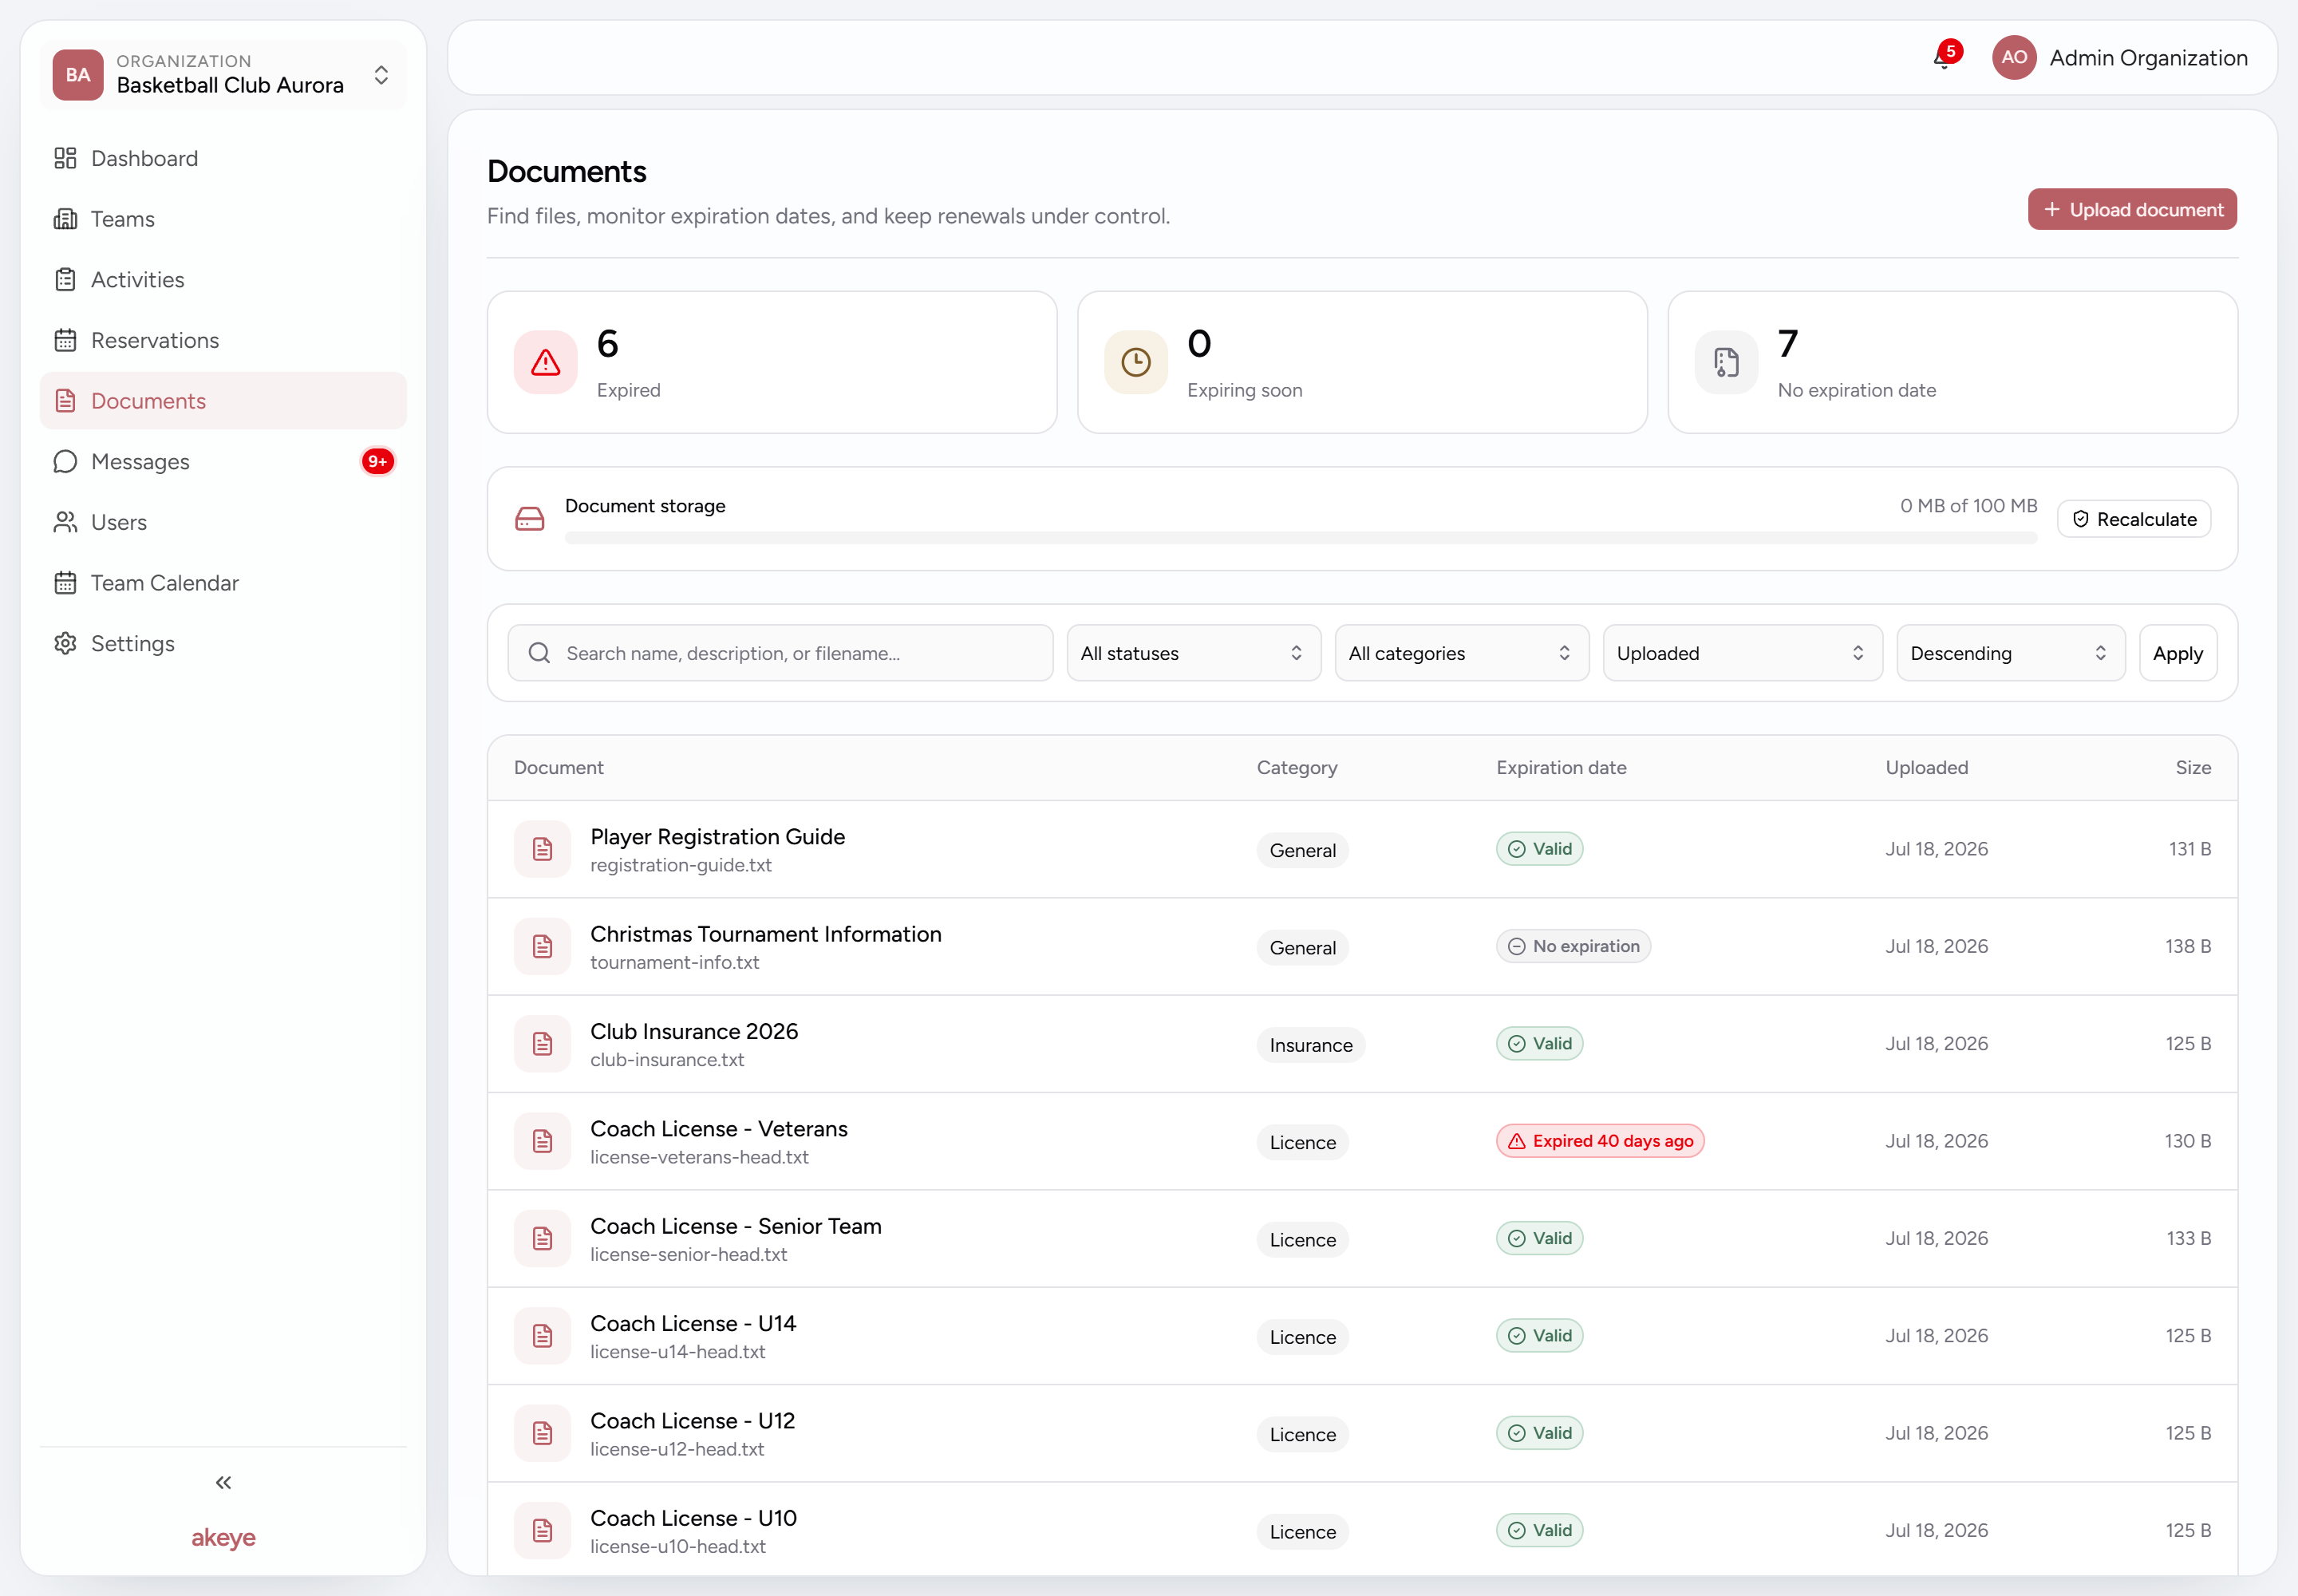
Task: Click the No expiration status badge
Action: tap(1572, 946)
